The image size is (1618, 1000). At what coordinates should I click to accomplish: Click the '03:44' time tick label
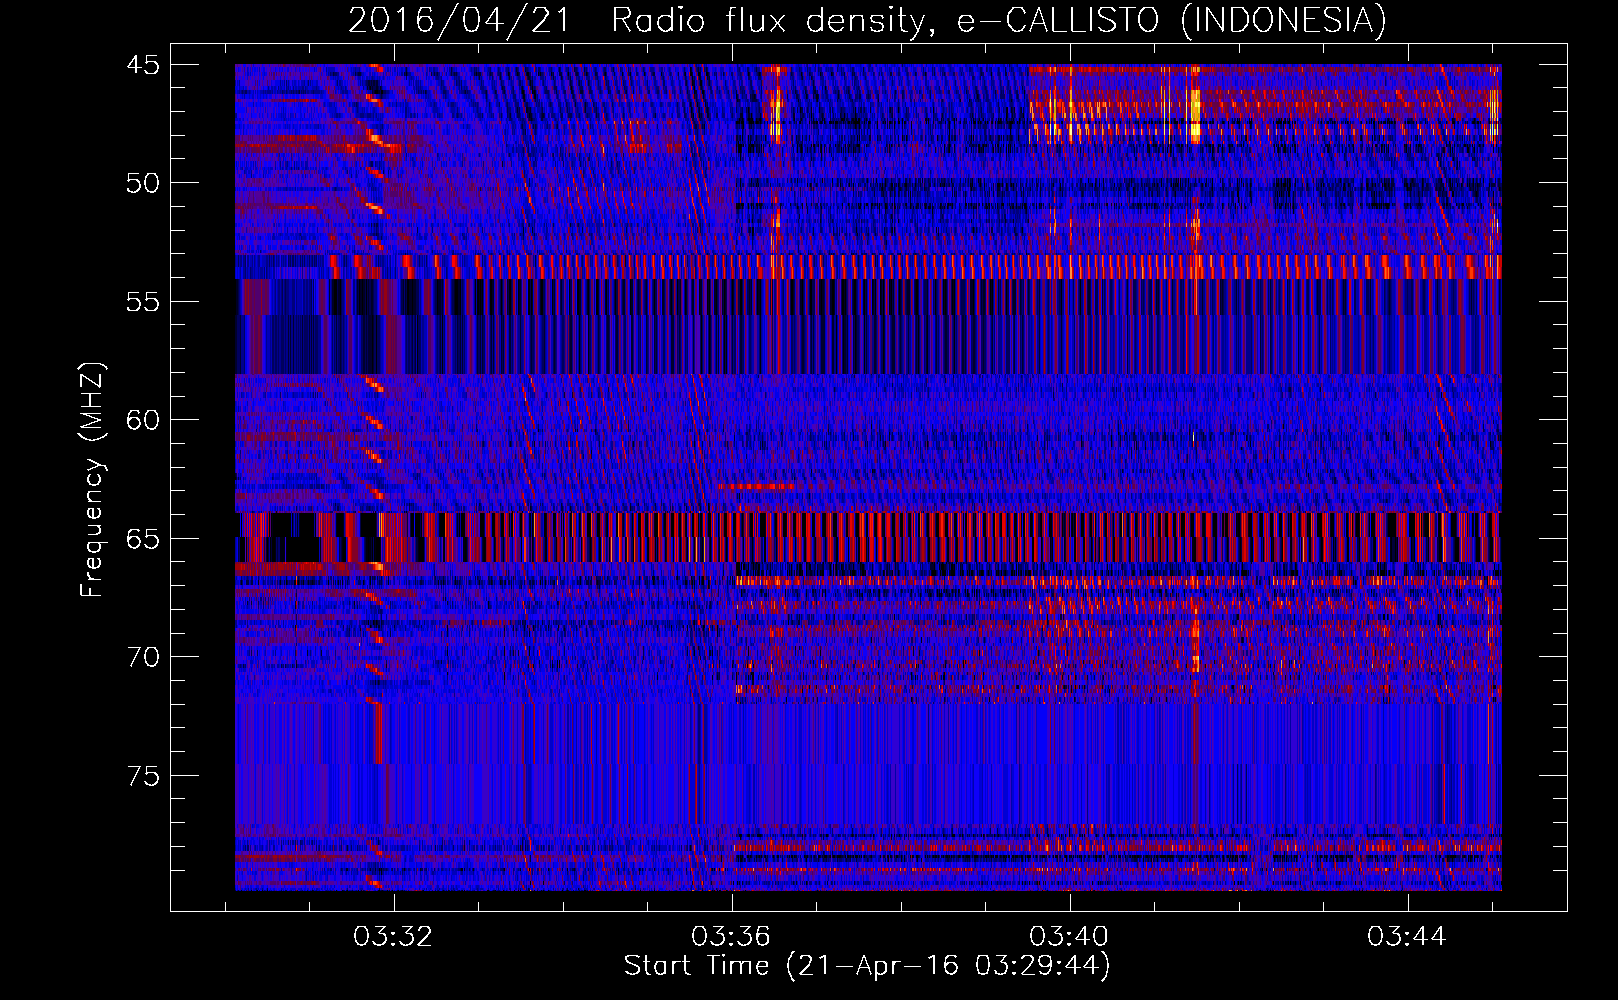click(x=1407, y=937)
